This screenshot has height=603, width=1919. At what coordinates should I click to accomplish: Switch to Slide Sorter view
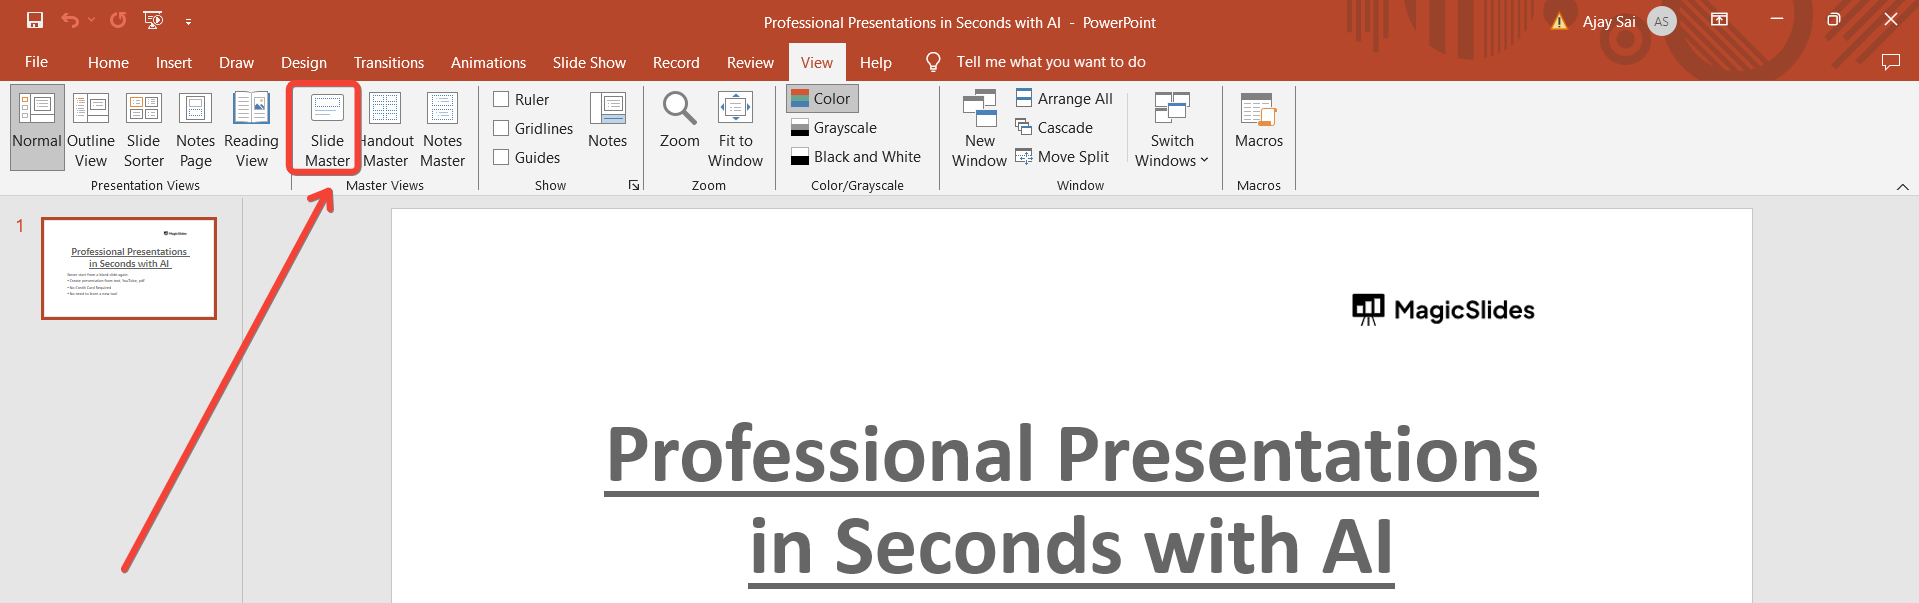coord(143,130)
